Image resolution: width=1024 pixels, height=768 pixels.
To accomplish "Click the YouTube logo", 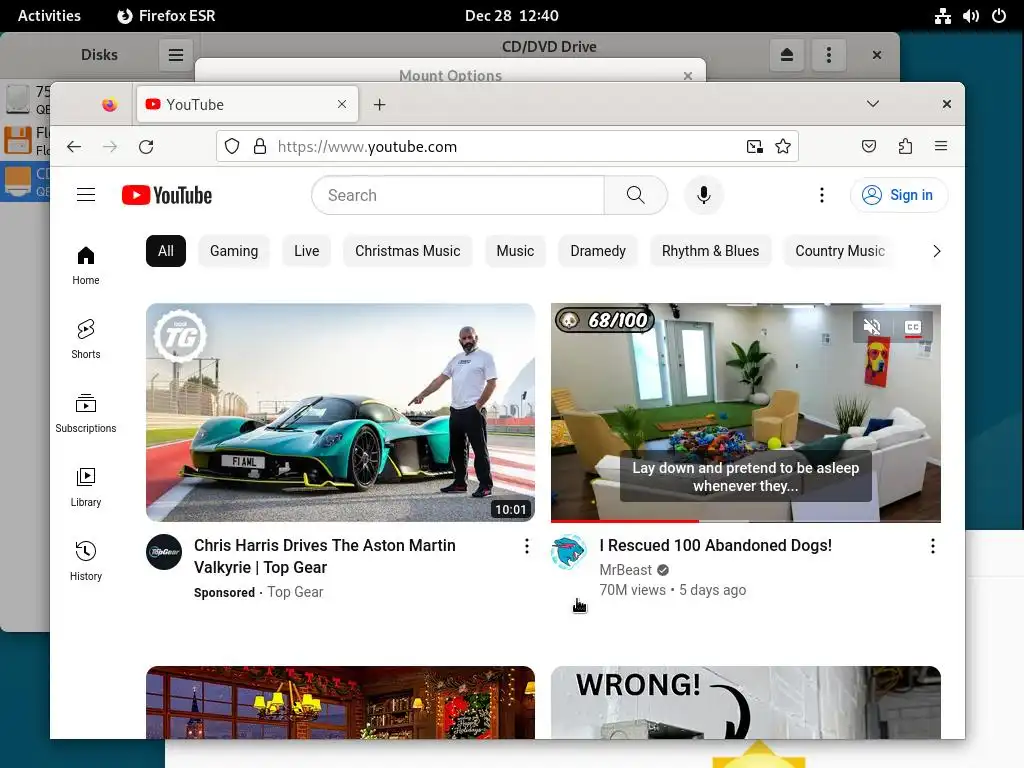I will tap(167, 195).
